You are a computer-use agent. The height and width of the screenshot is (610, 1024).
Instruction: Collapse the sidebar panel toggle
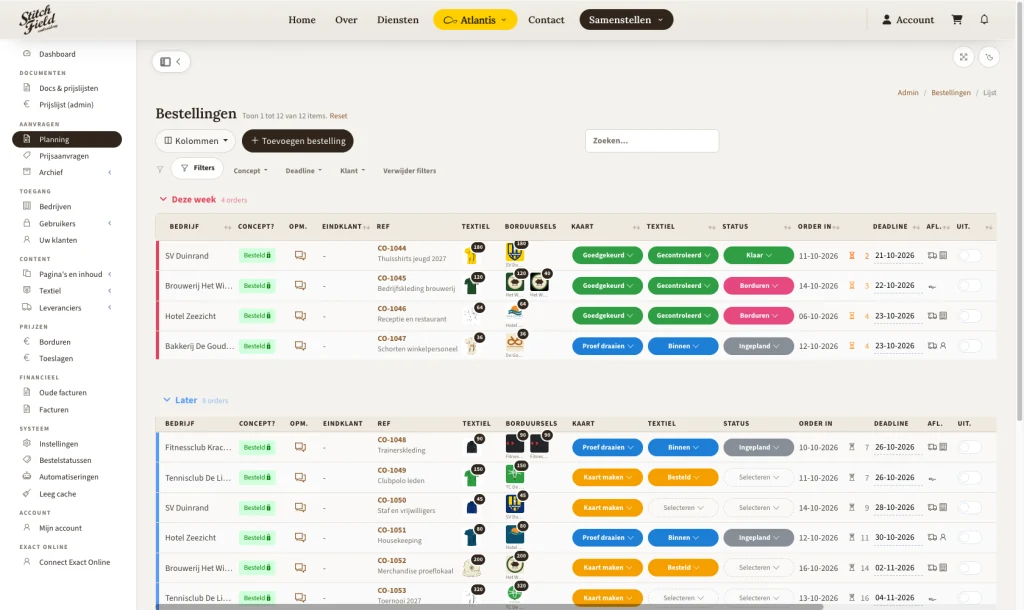(x=171, y=61)
